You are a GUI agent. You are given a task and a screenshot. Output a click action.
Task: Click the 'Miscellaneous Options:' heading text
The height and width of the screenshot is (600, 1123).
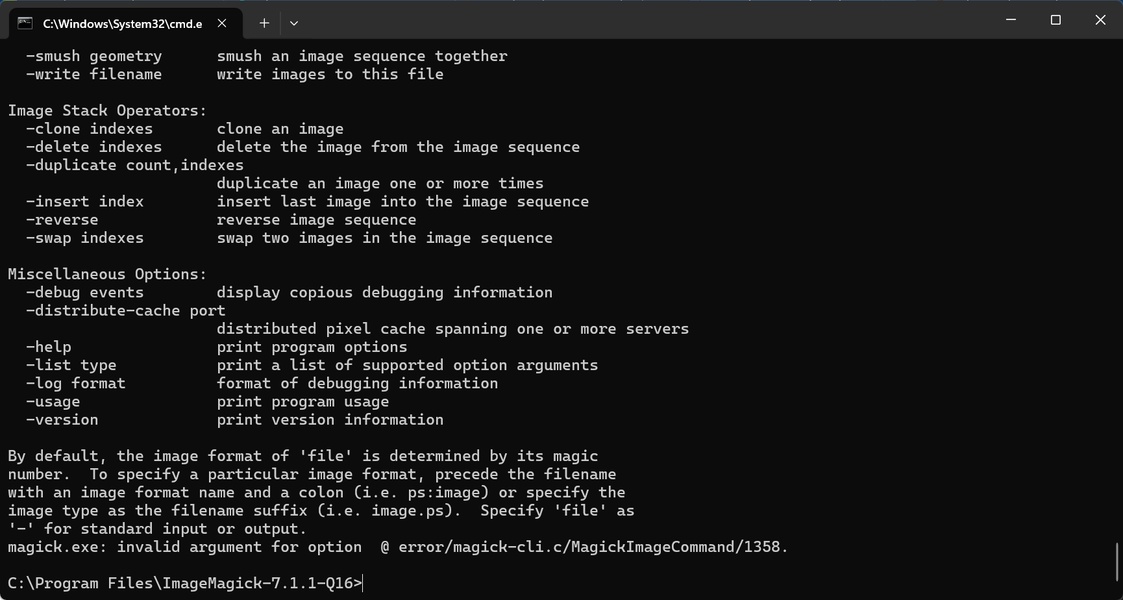(x=107, y=274)
